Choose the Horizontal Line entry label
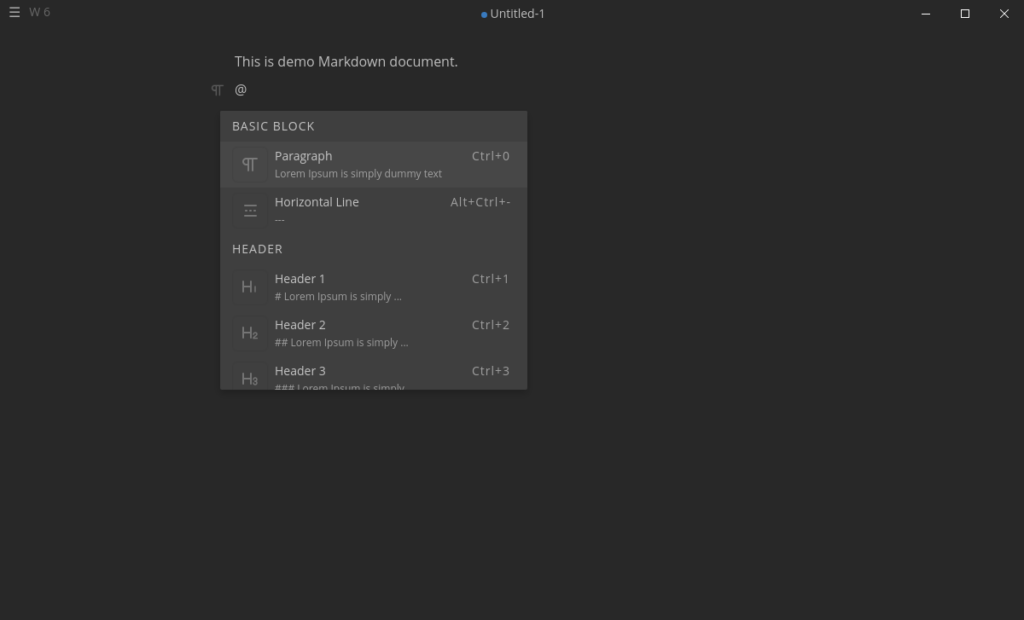 pos(316,202)
